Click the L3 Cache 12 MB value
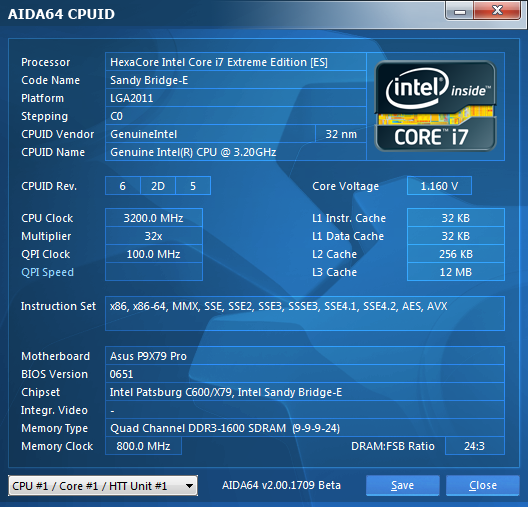528x507 pixels. pyautogui.click(x=456, y=272)
